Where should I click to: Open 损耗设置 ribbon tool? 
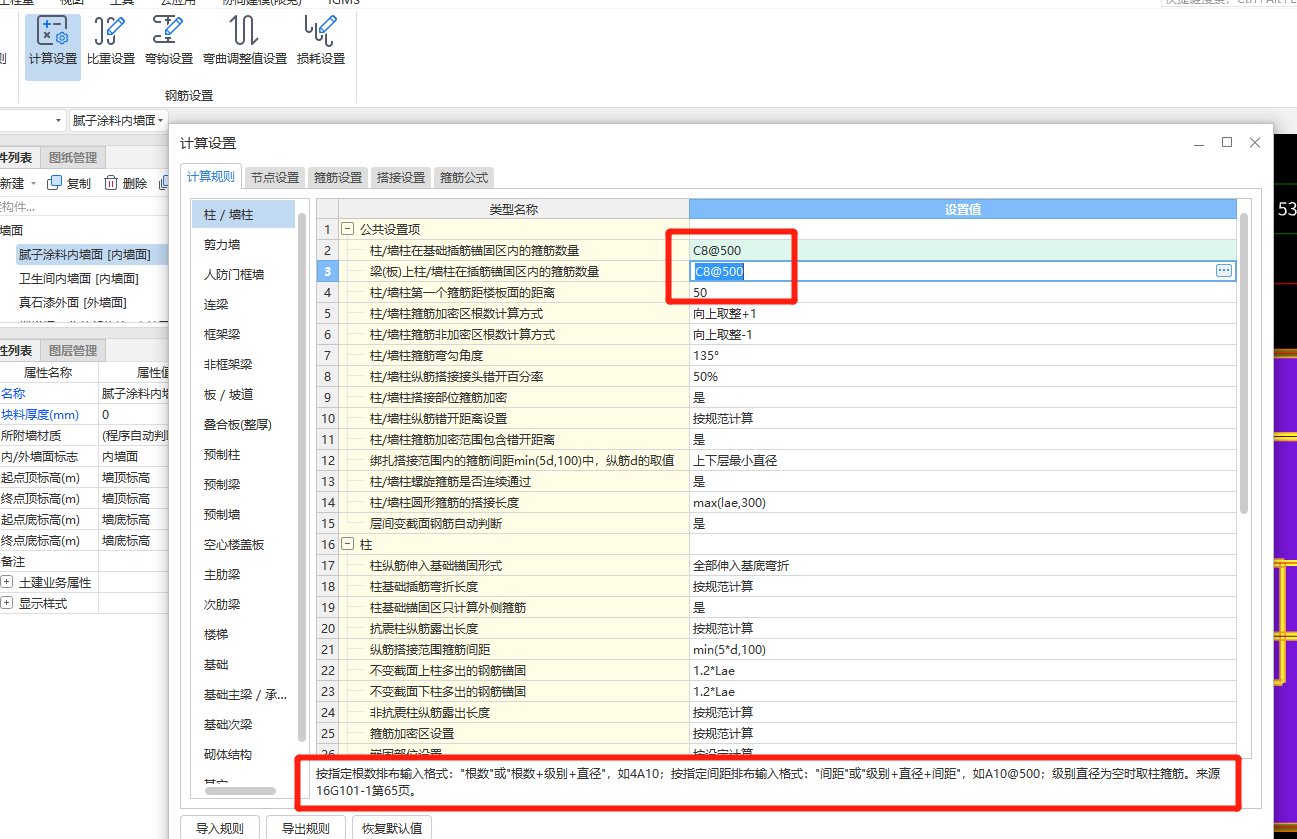coord(321,42)
